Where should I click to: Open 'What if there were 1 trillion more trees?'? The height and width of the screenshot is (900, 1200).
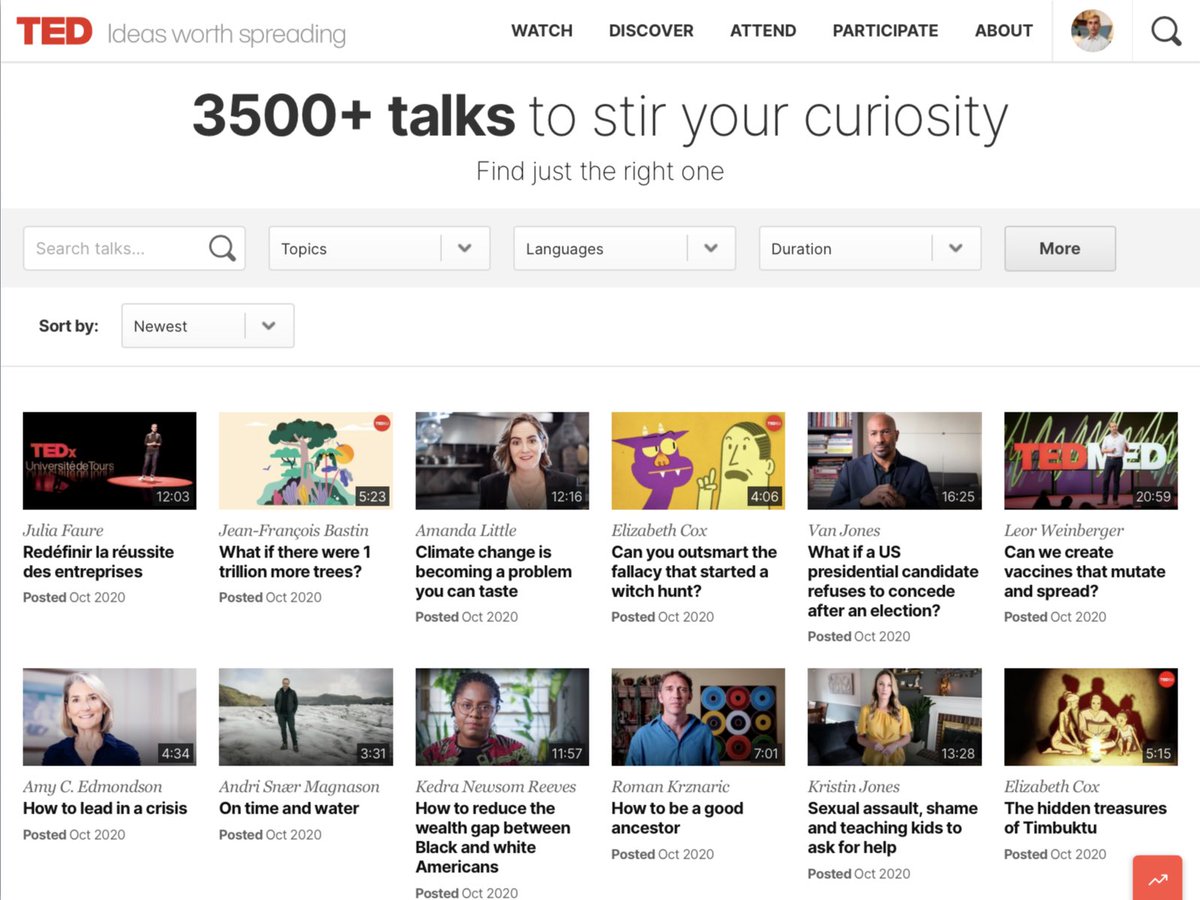pyautogui.click(x=295, y=562)
